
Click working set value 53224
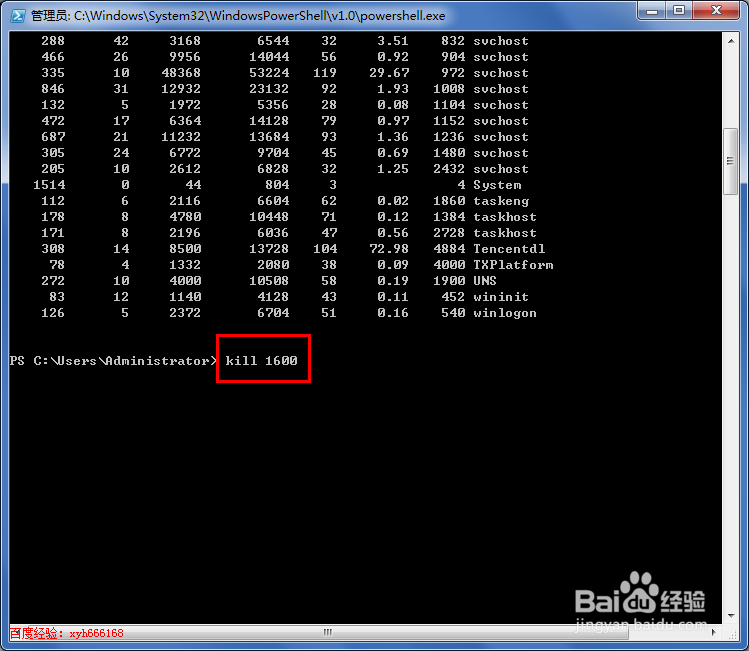[x=269, y=73]
